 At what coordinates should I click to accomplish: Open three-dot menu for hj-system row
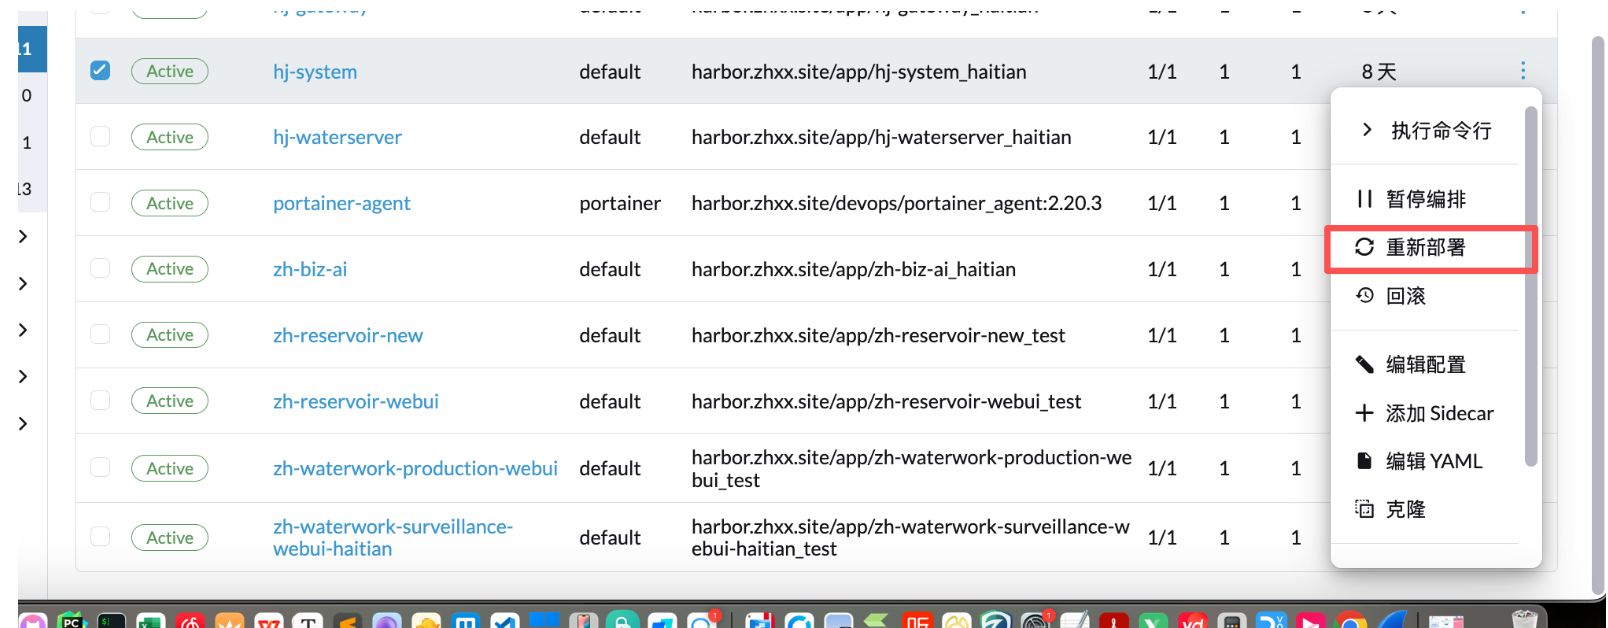[1522, 71]
